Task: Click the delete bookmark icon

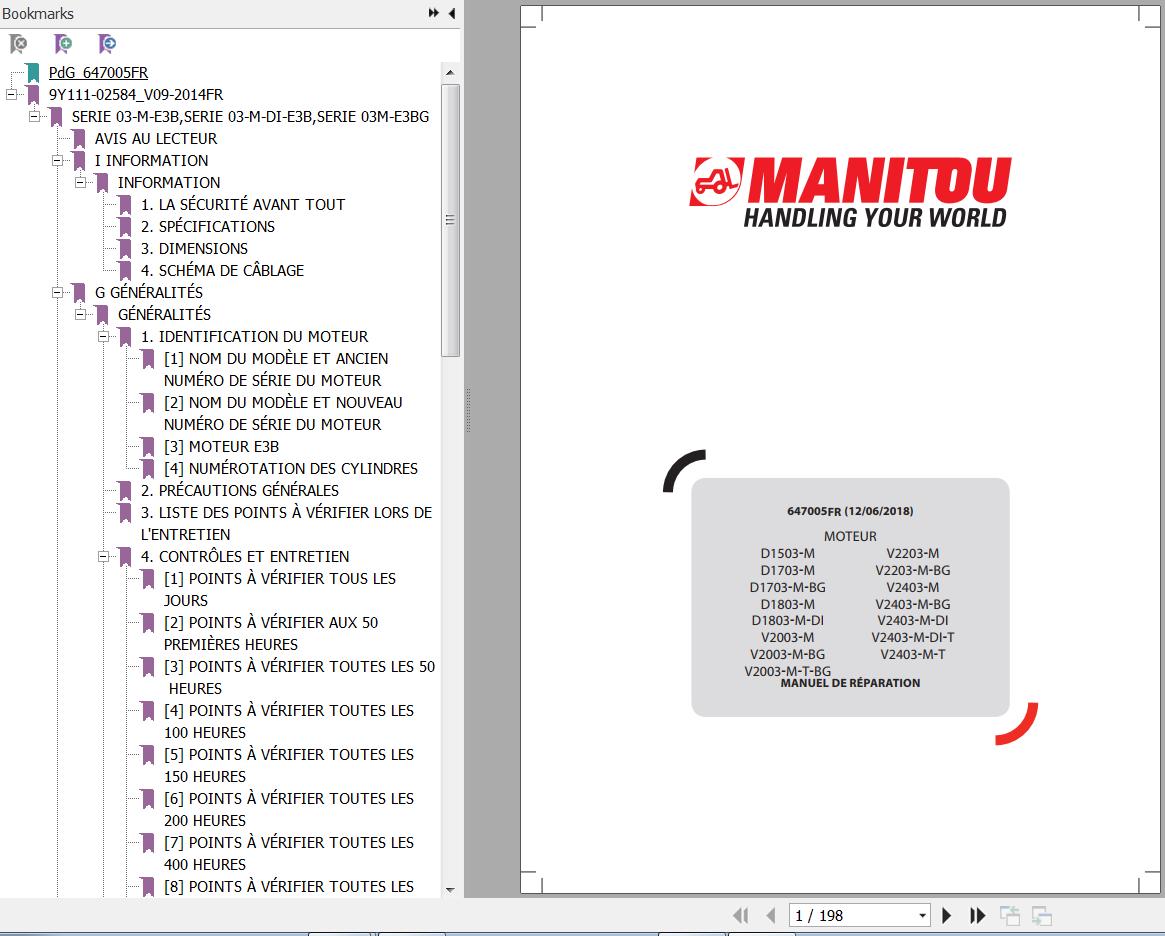Action: [x=18, y=44]
